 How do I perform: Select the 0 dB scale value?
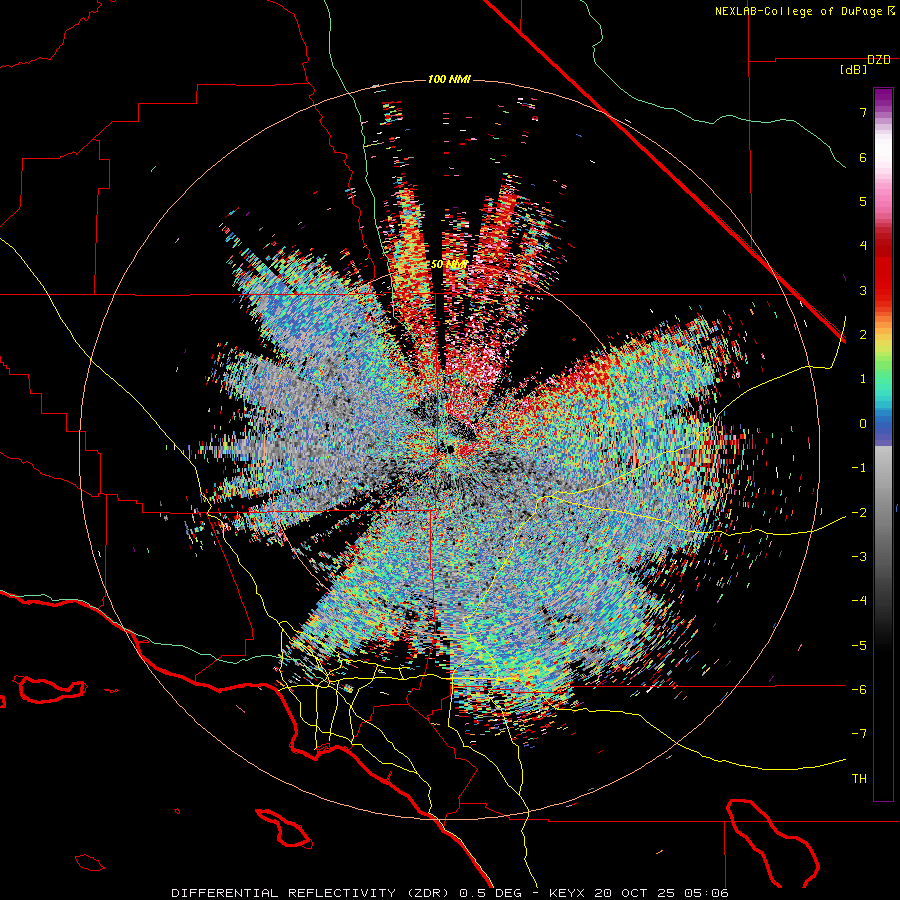pos(863,424)
